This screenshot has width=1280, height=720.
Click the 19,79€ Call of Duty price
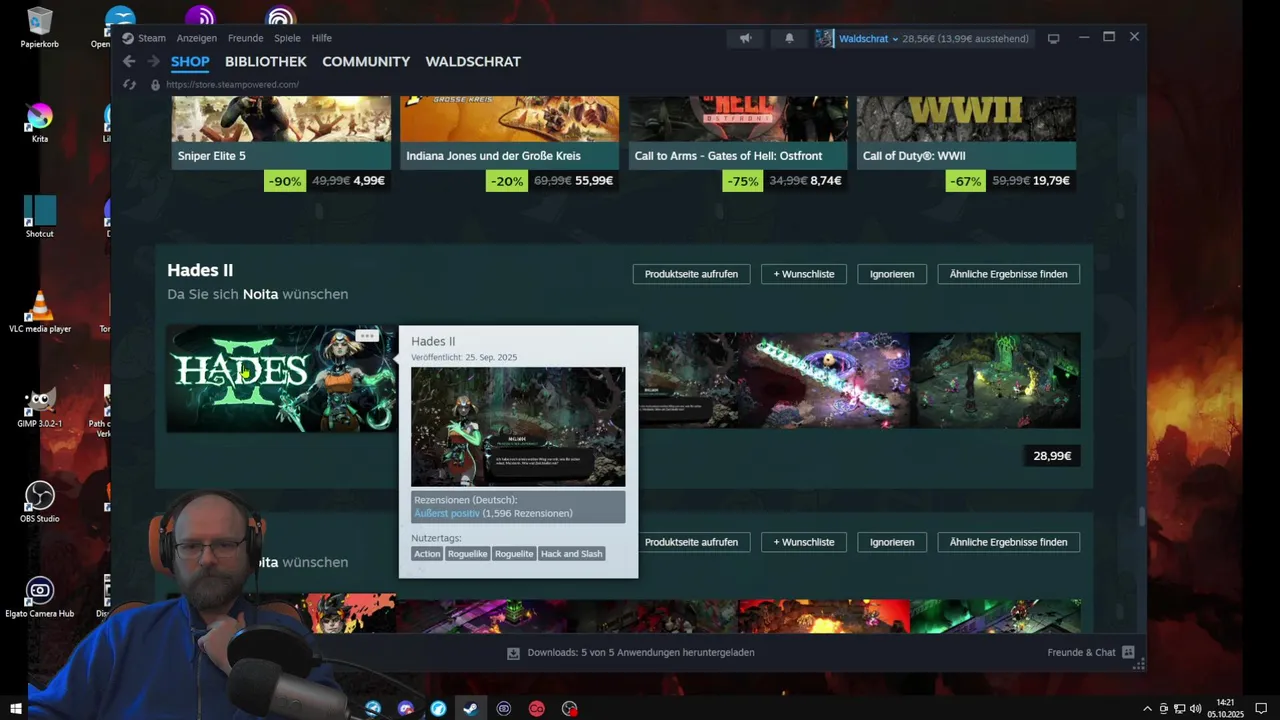[x=1051, y=181]
